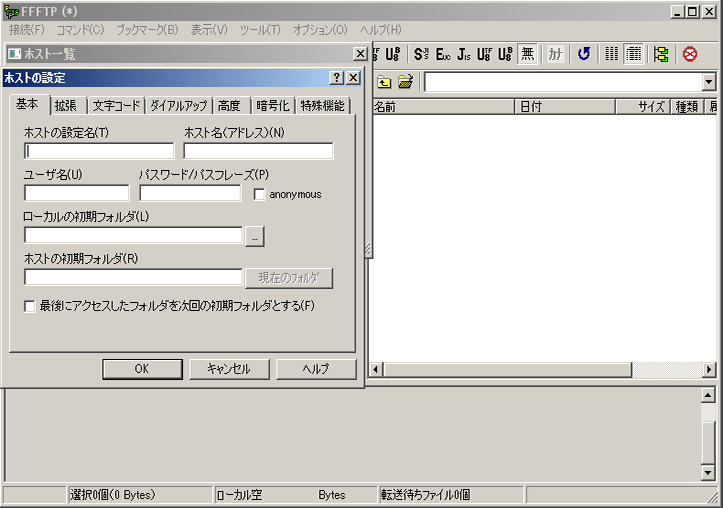
Task: Click the ヘルプ button in the dialog
Action: tap(316, 369)
